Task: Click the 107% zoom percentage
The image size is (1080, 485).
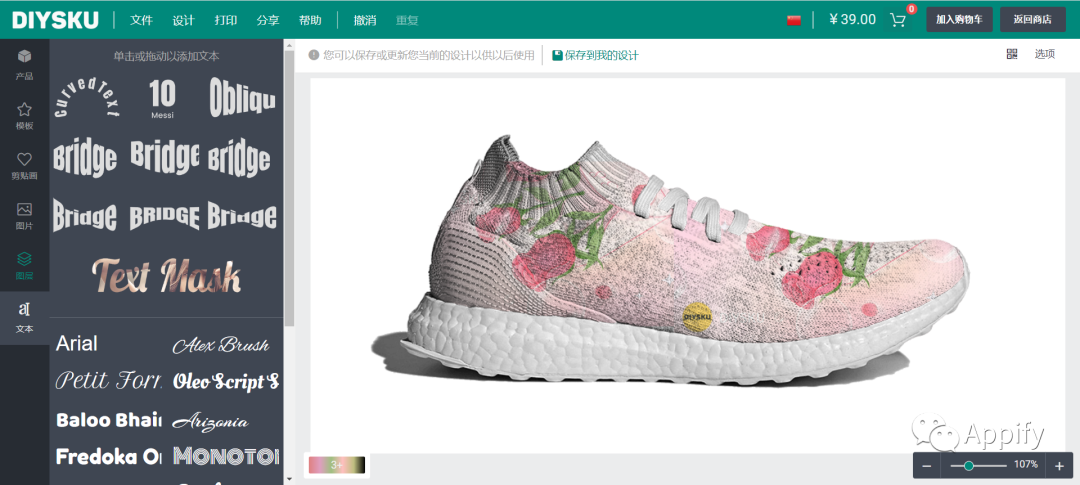Action: tap(1026, 465)
